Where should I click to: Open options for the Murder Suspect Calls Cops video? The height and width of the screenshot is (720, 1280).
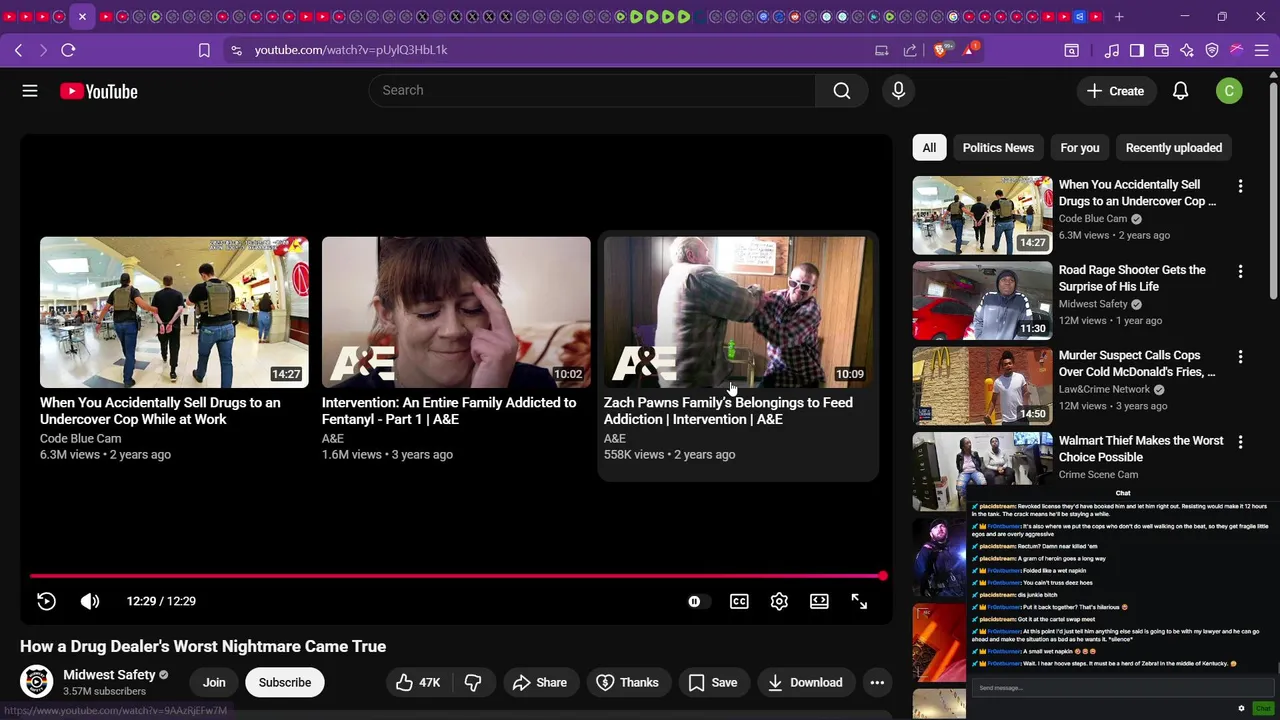click(x=1240, y=356)
